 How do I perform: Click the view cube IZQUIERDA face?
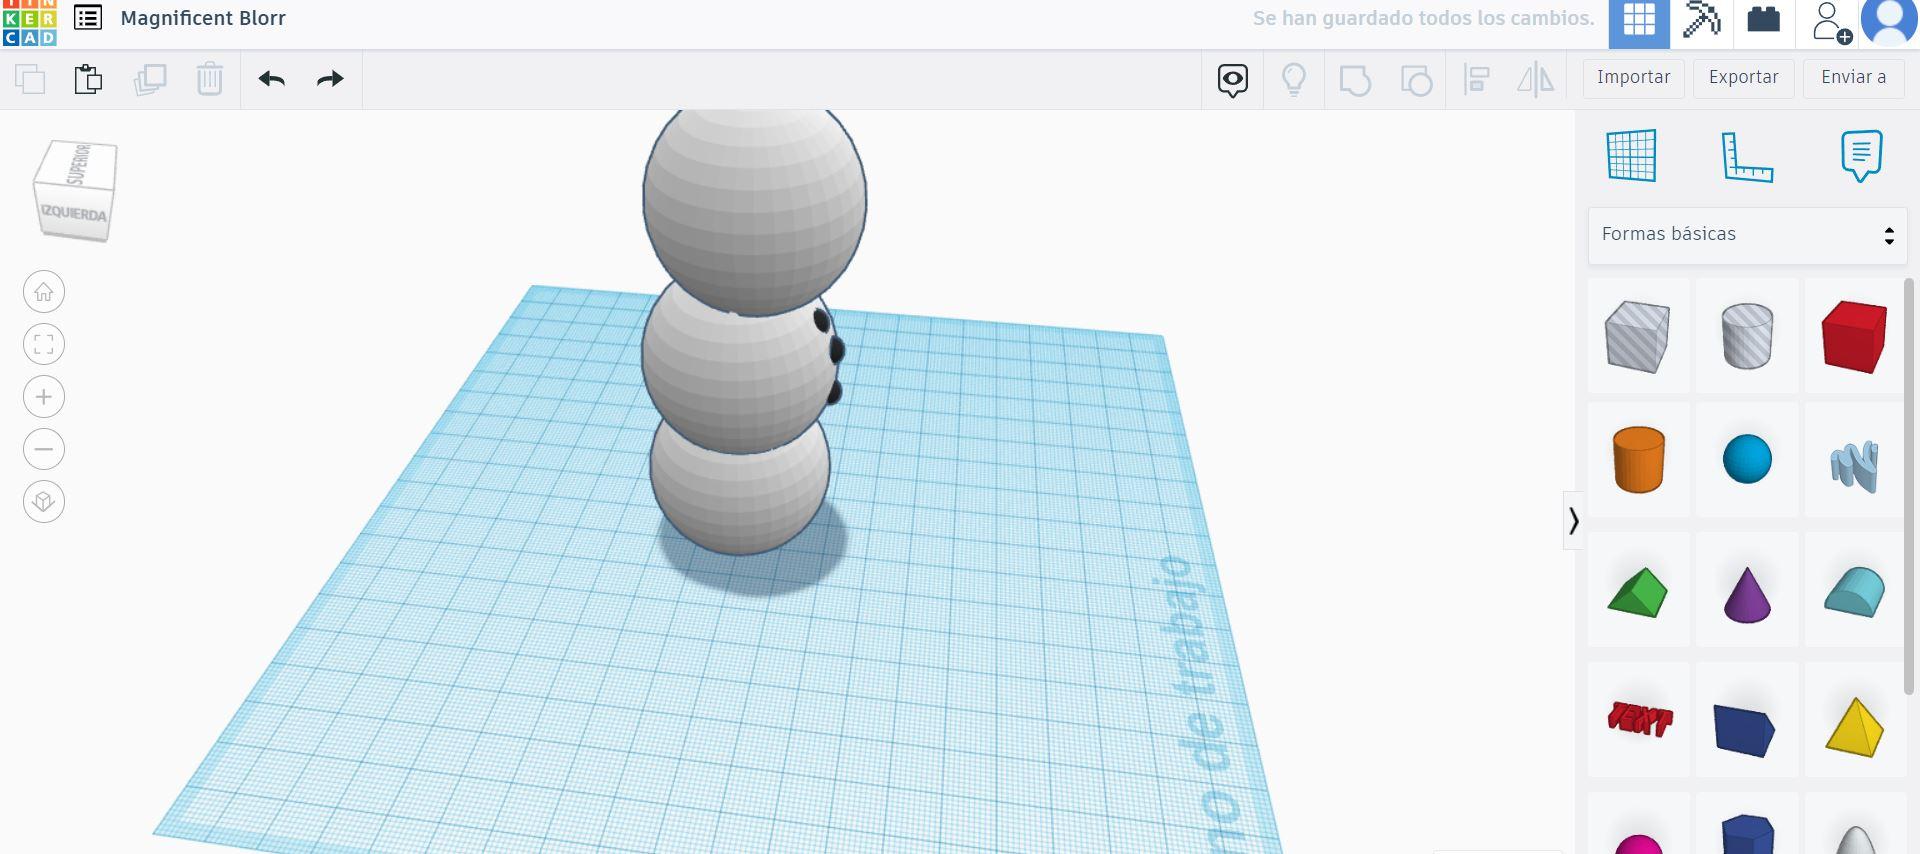click(73, 213)
